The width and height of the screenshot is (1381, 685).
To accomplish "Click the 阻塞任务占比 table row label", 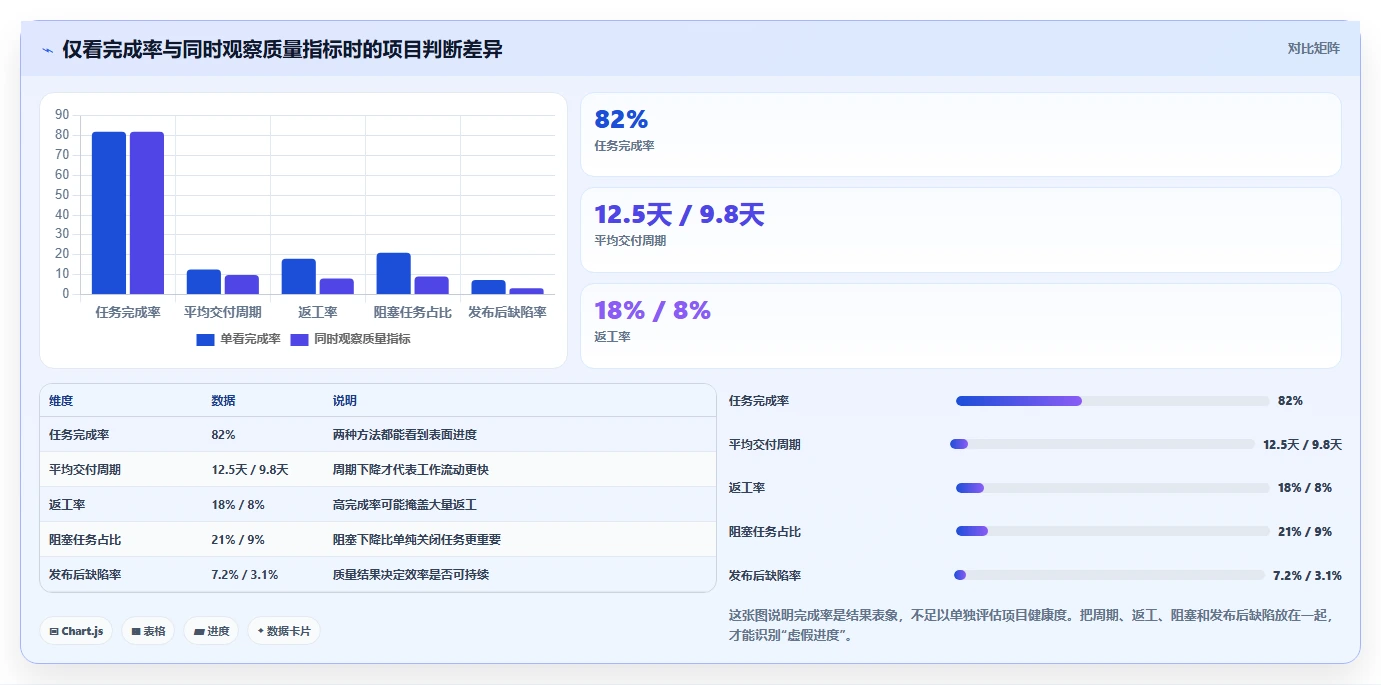I will coord(85,540).
